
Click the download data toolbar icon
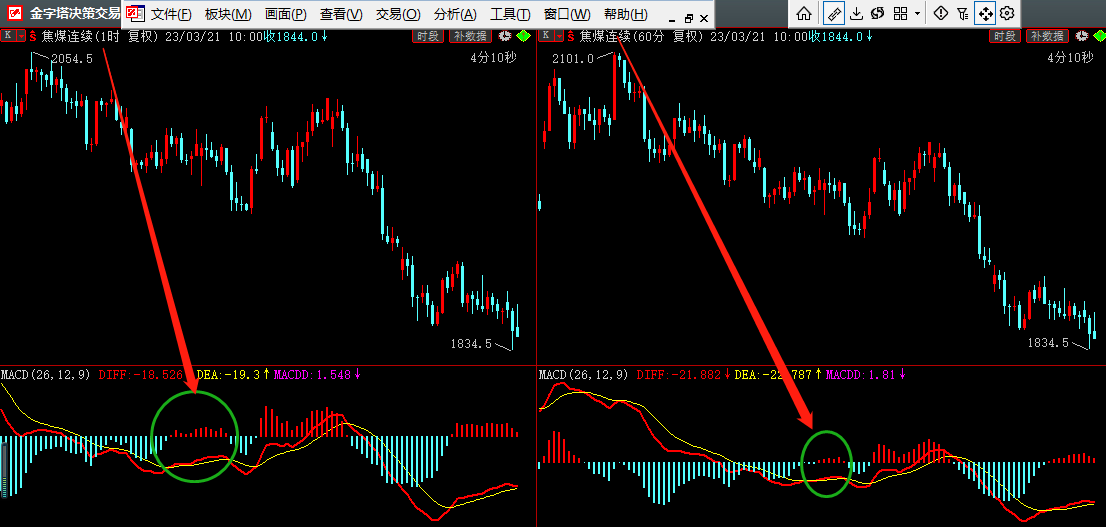click(x=856, y=13)
